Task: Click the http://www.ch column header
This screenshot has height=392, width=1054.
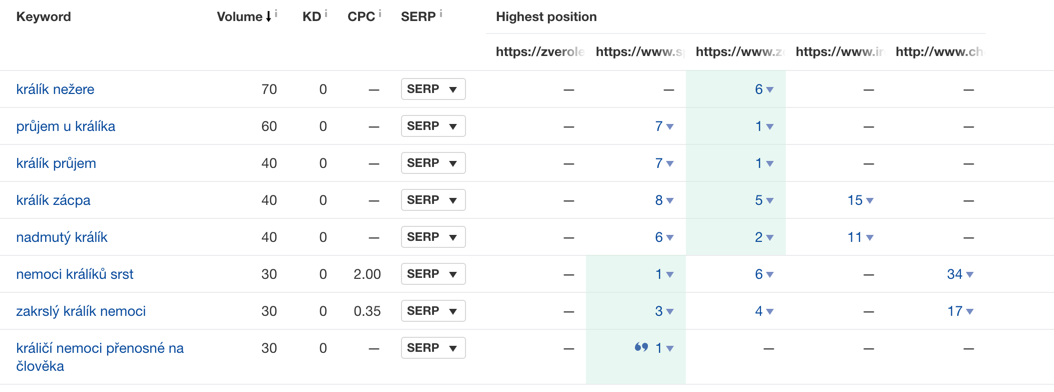Action: click(x=940, y=51)
